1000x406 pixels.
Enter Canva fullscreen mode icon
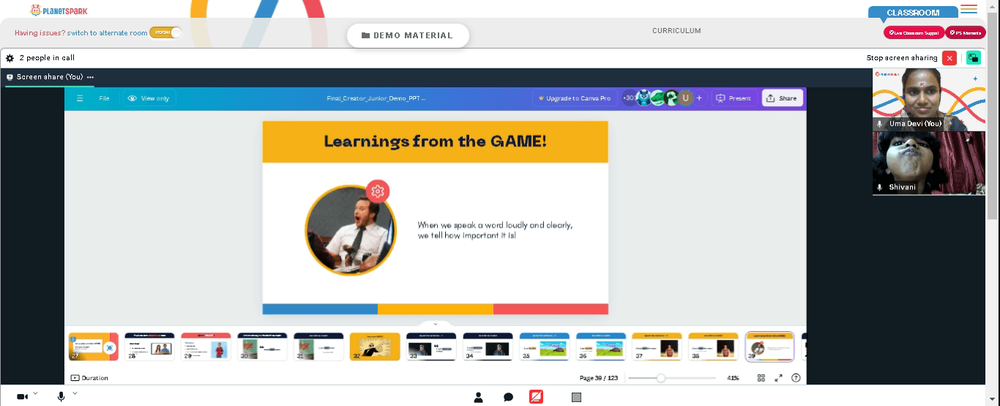point(778,378)
